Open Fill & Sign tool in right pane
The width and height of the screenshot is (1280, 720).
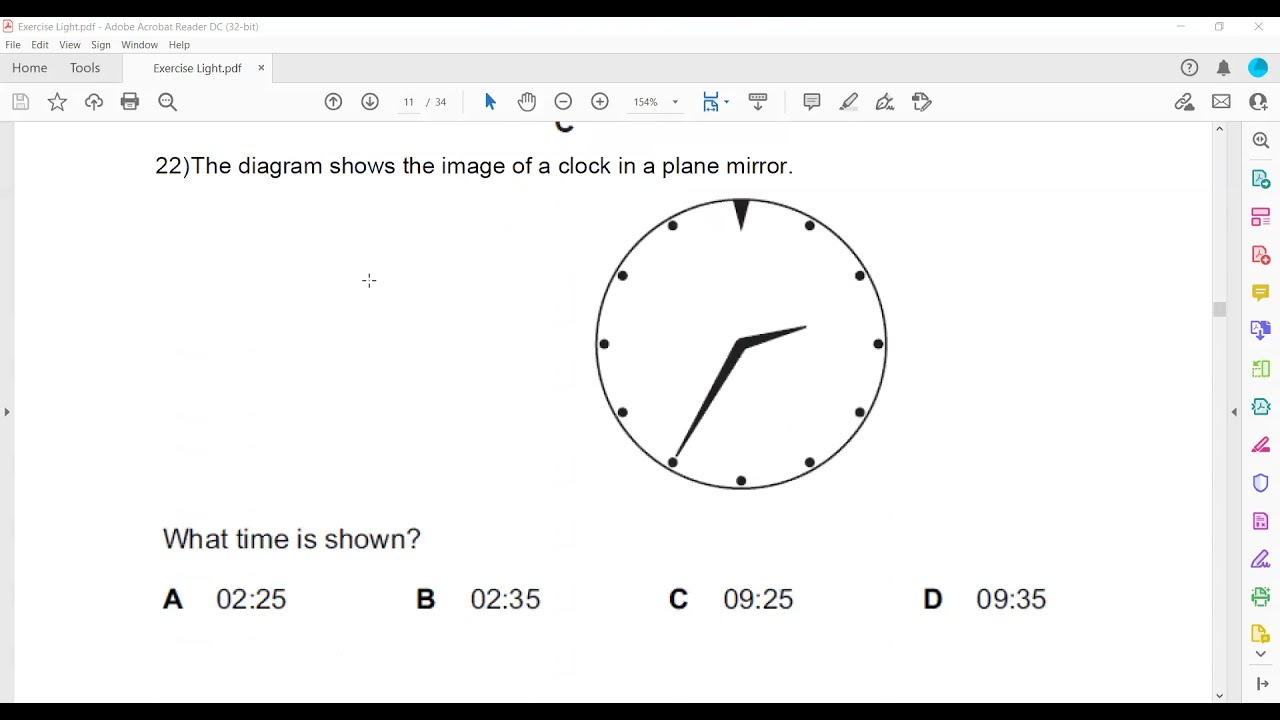tap(1261, 559)
